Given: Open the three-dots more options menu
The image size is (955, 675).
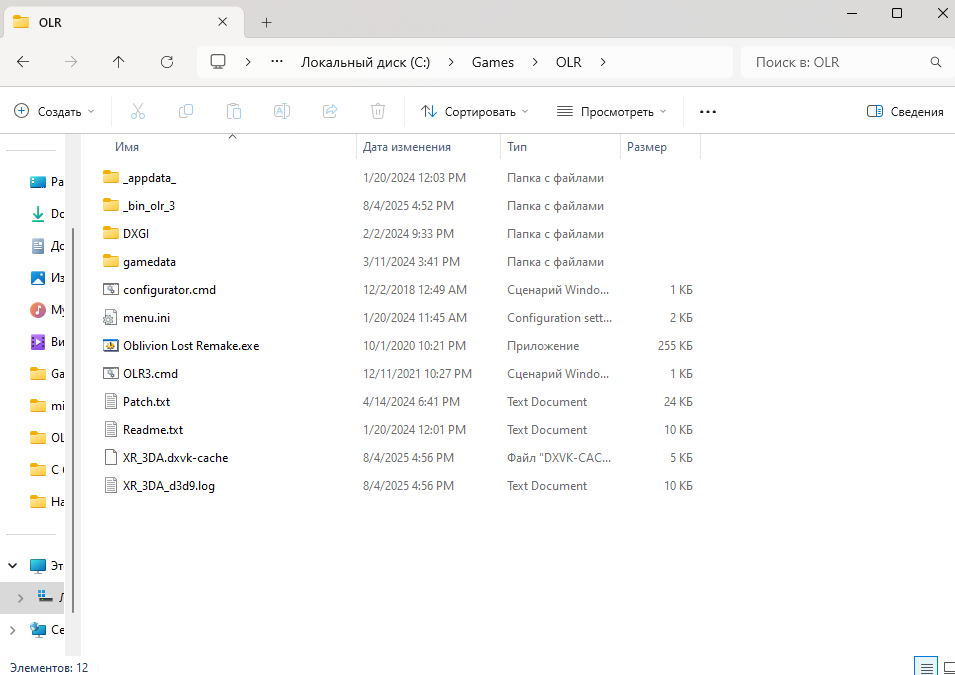Looking at the screenshot, I should pyautogui.click(x=708, y=111).
